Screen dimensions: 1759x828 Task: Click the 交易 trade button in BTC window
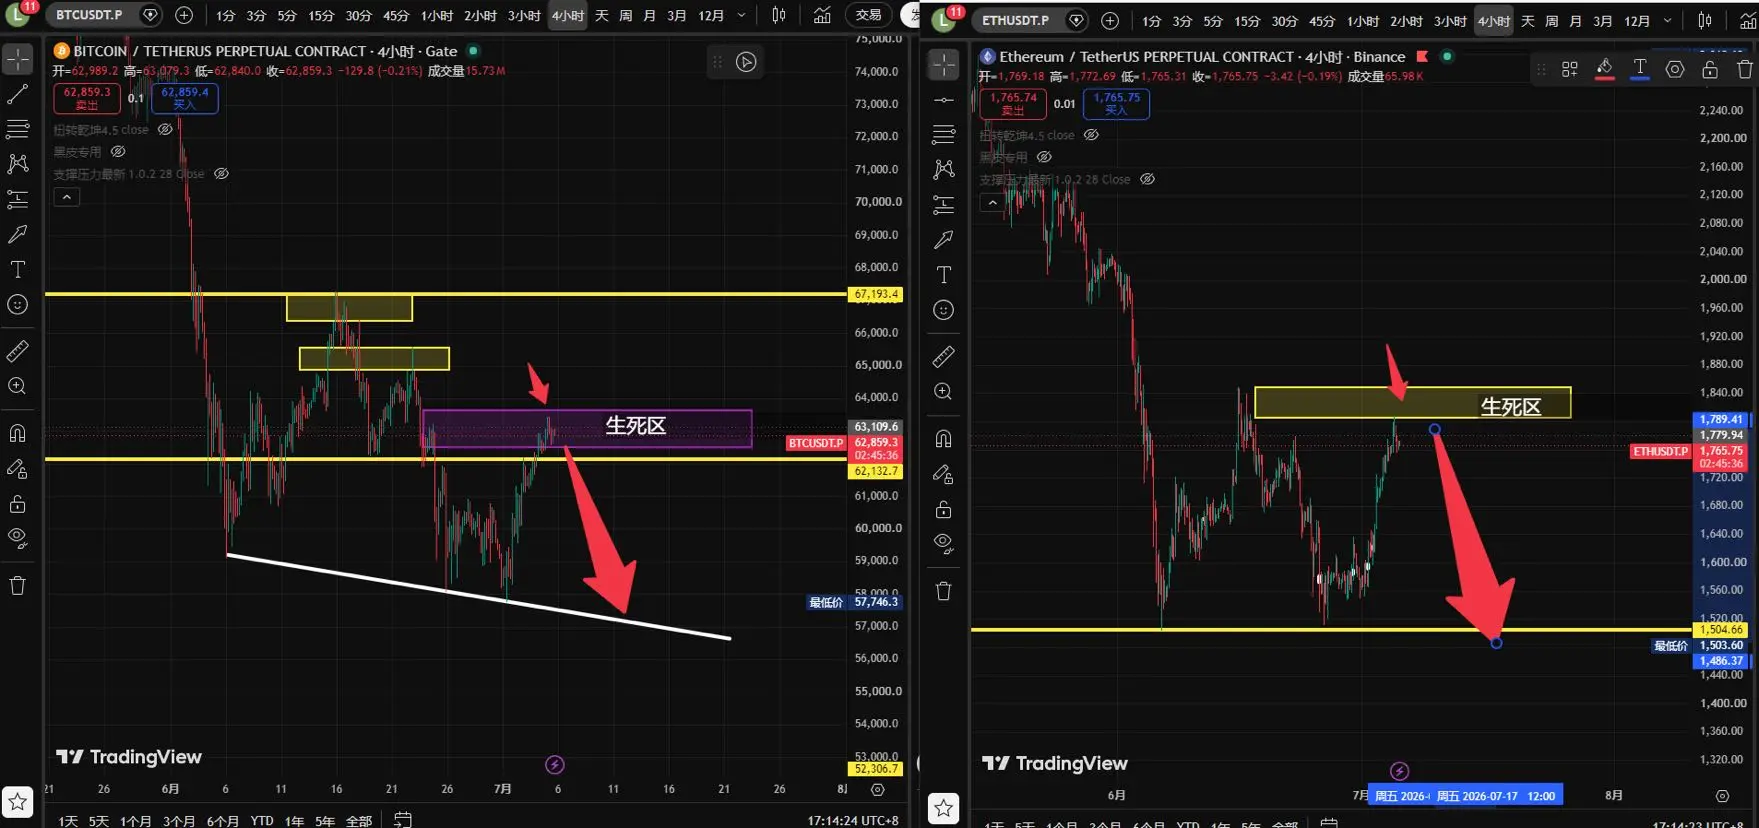pos(868,15)
